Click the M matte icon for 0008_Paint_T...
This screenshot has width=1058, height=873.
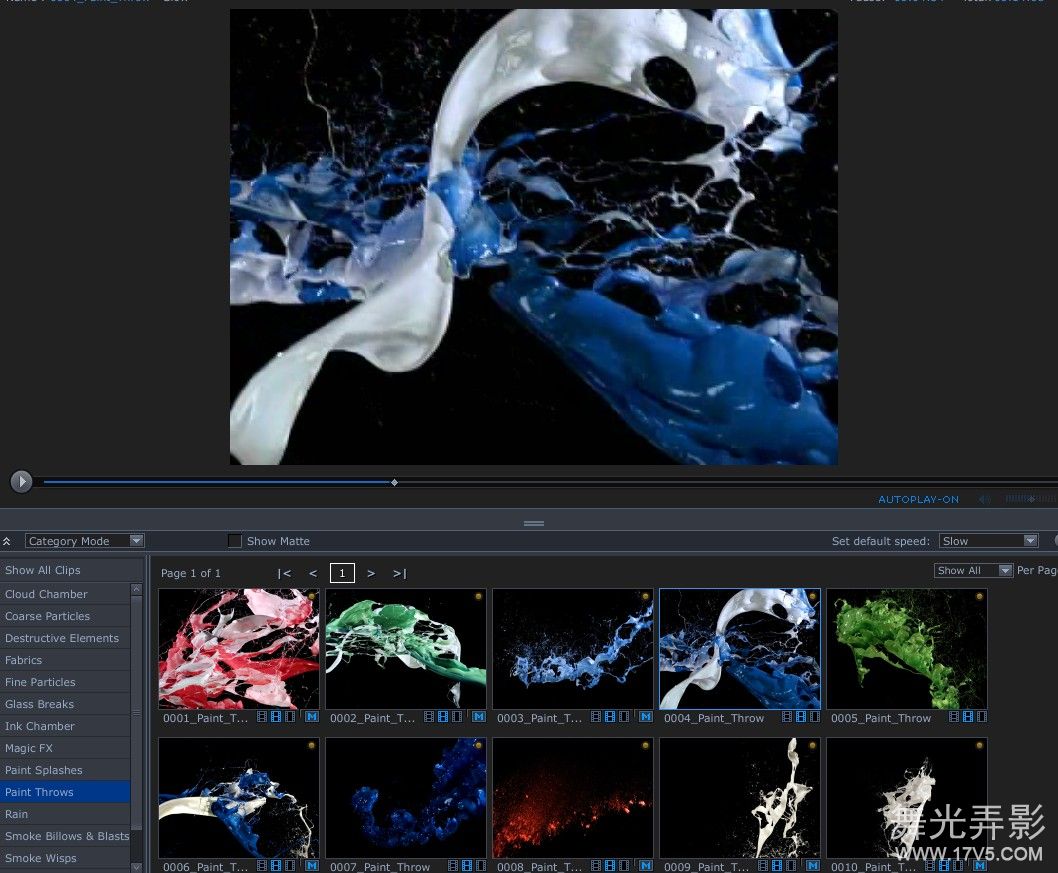tap(646, 866)
